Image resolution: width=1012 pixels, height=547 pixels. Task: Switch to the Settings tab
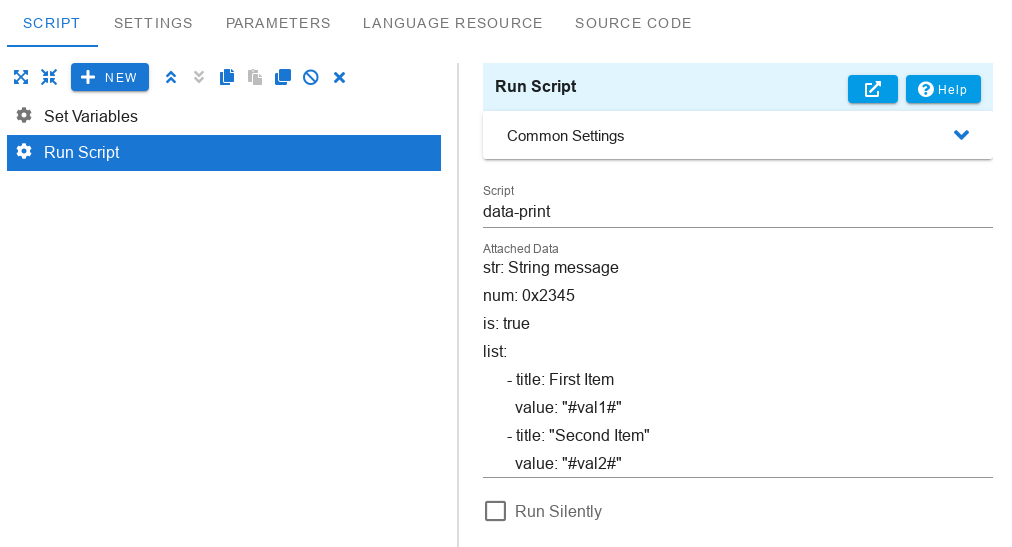tap(153, 23)
